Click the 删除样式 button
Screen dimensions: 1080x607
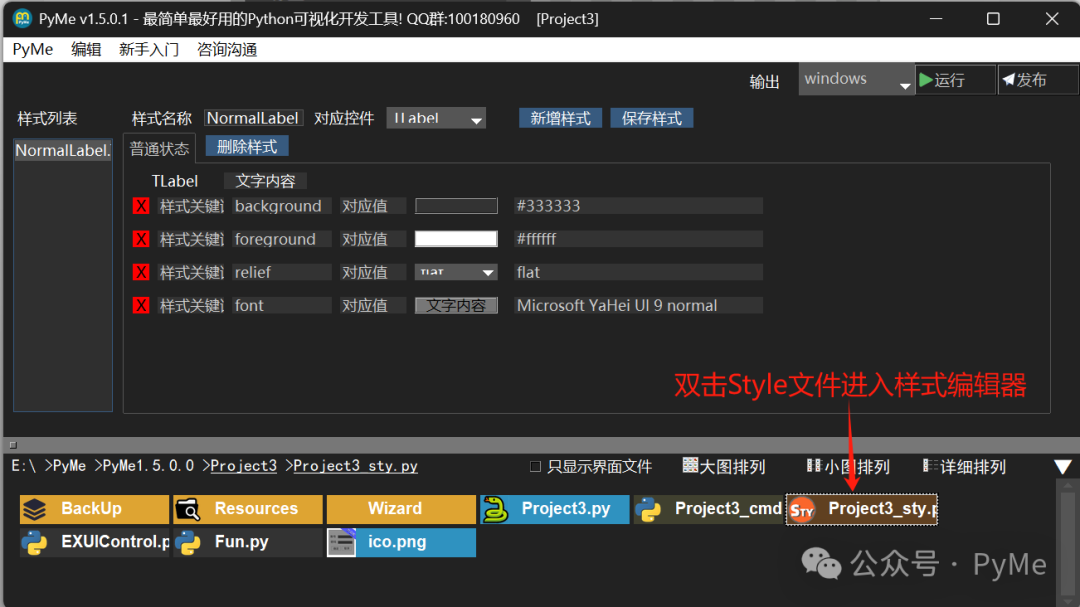click(x=247, y=147)
